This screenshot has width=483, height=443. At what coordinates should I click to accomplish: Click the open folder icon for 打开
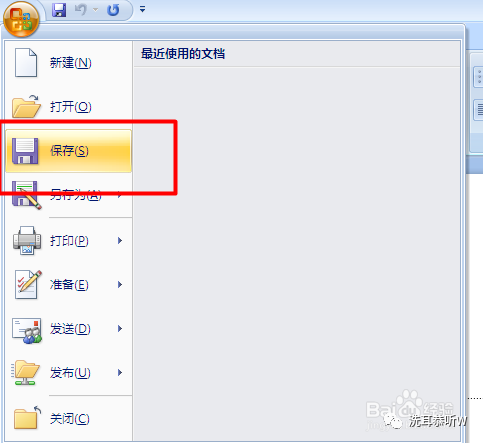26,106
